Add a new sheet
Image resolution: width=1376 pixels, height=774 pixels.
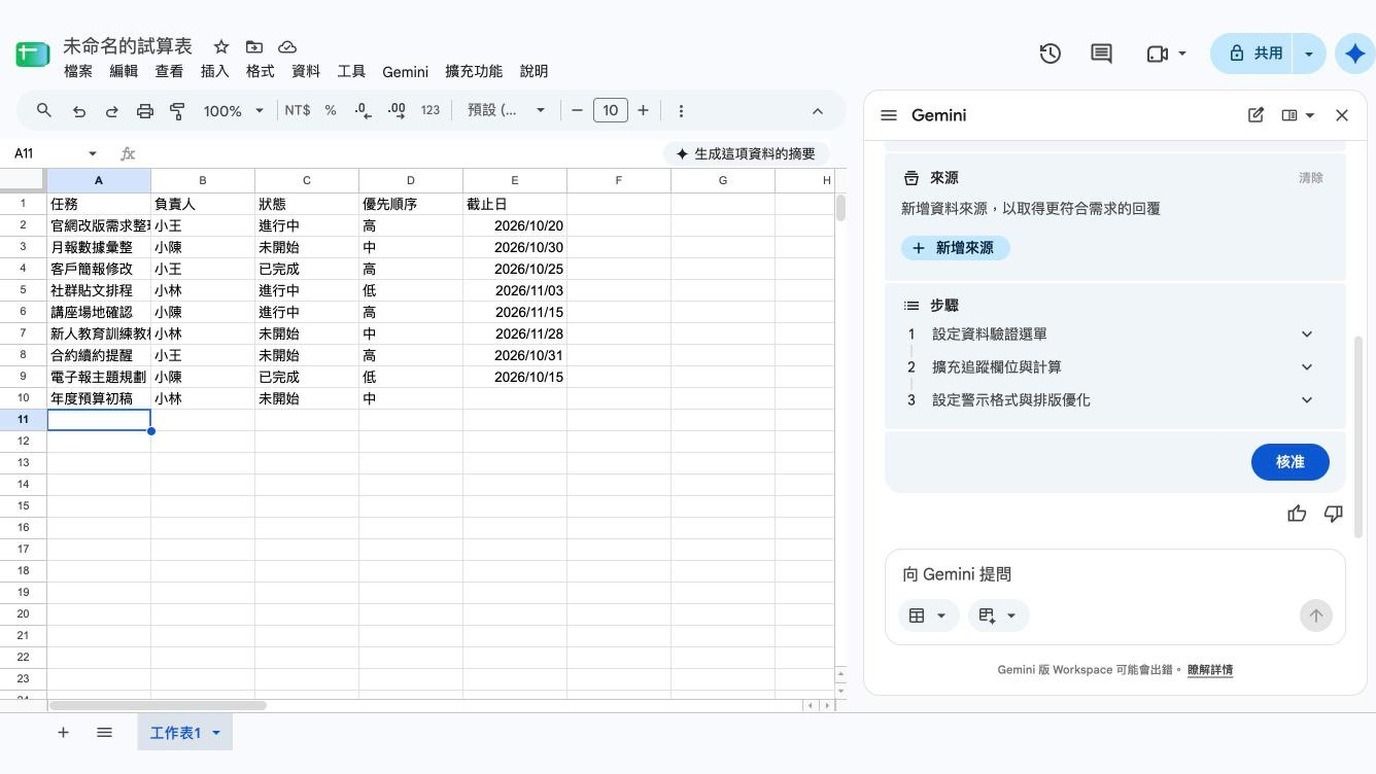point(63,733)
